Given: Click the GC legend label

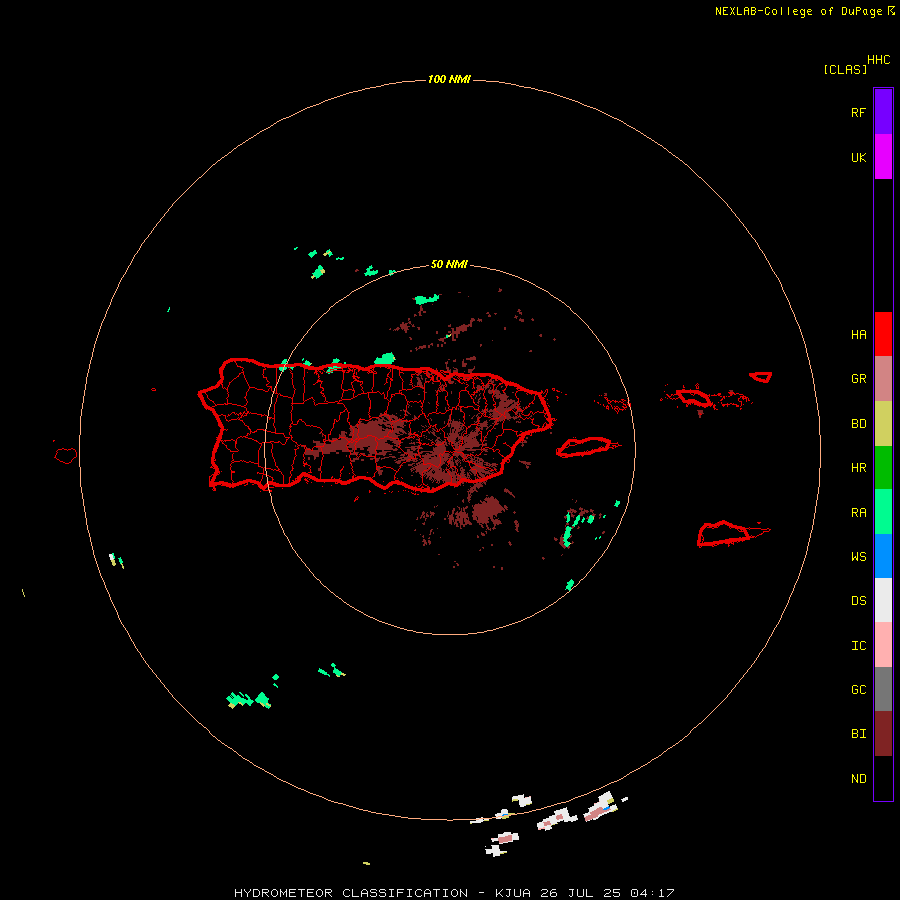Looking at the screenshot, I should [x=858, y=690].
